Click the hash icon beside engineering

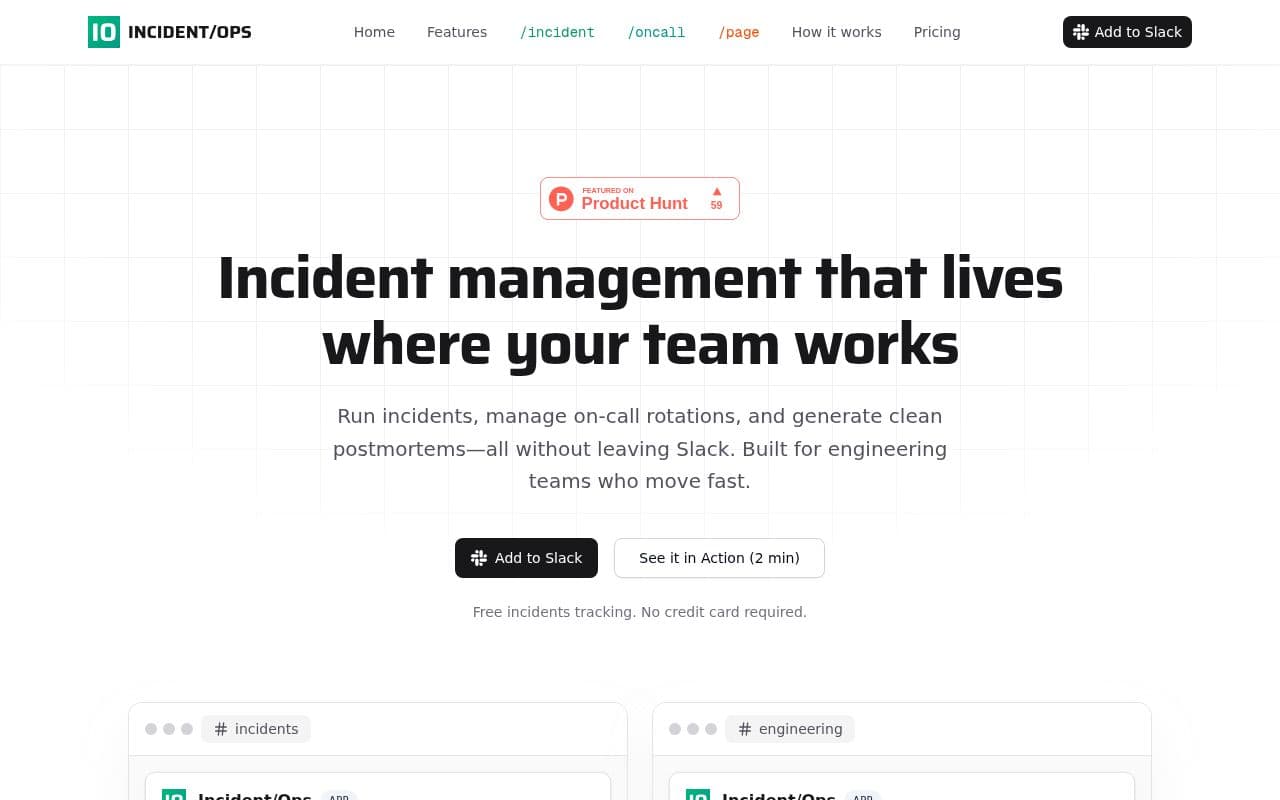click(745, 729)
